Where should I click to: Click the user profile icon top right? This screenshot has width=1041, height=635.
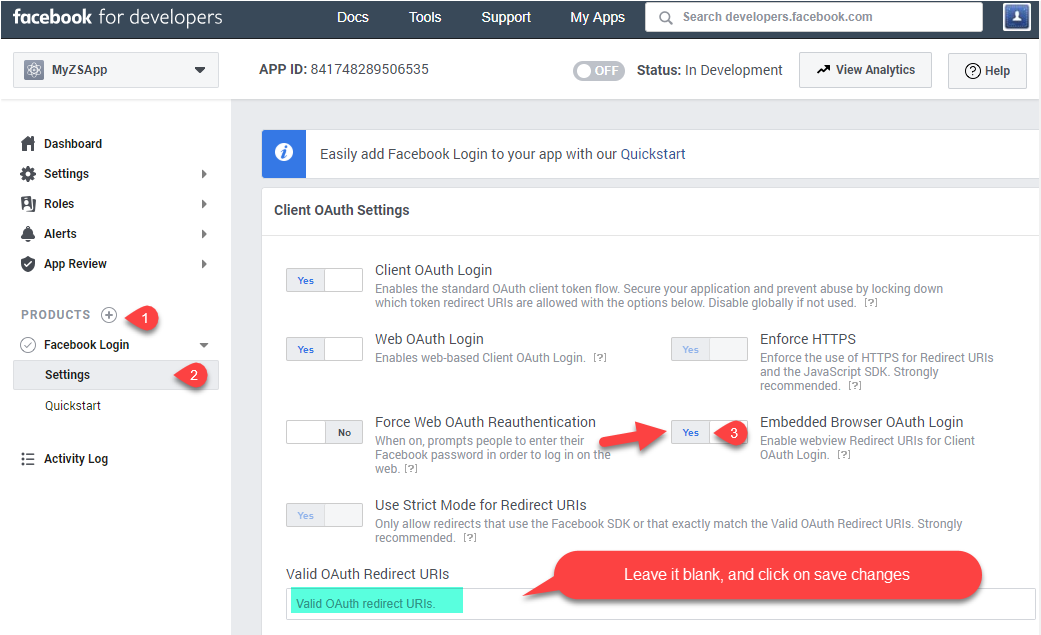tap(1016, 17)
